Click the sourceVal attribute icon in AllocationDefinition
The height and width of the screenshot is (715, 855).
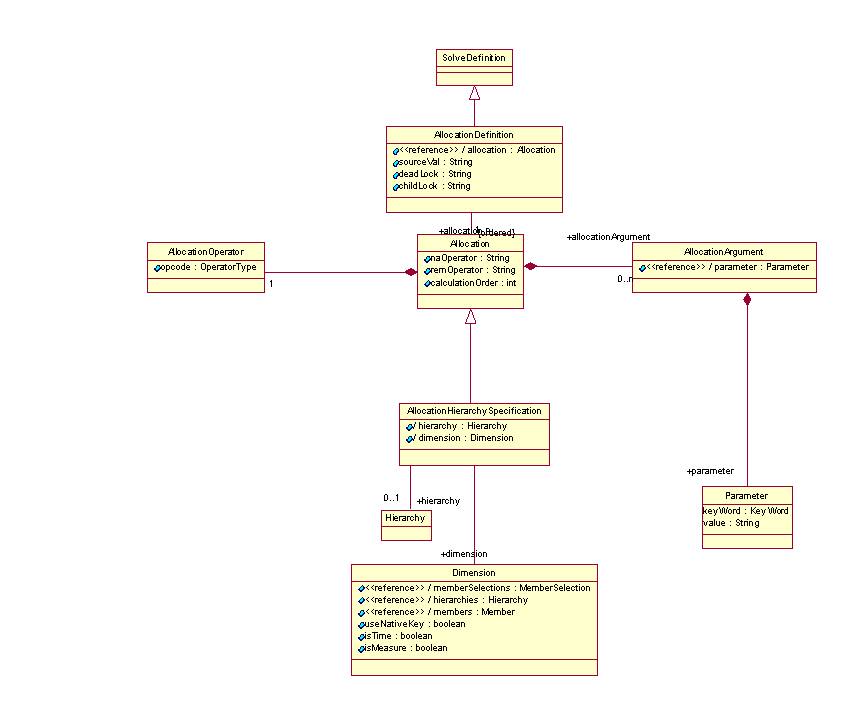click(394, 161)
